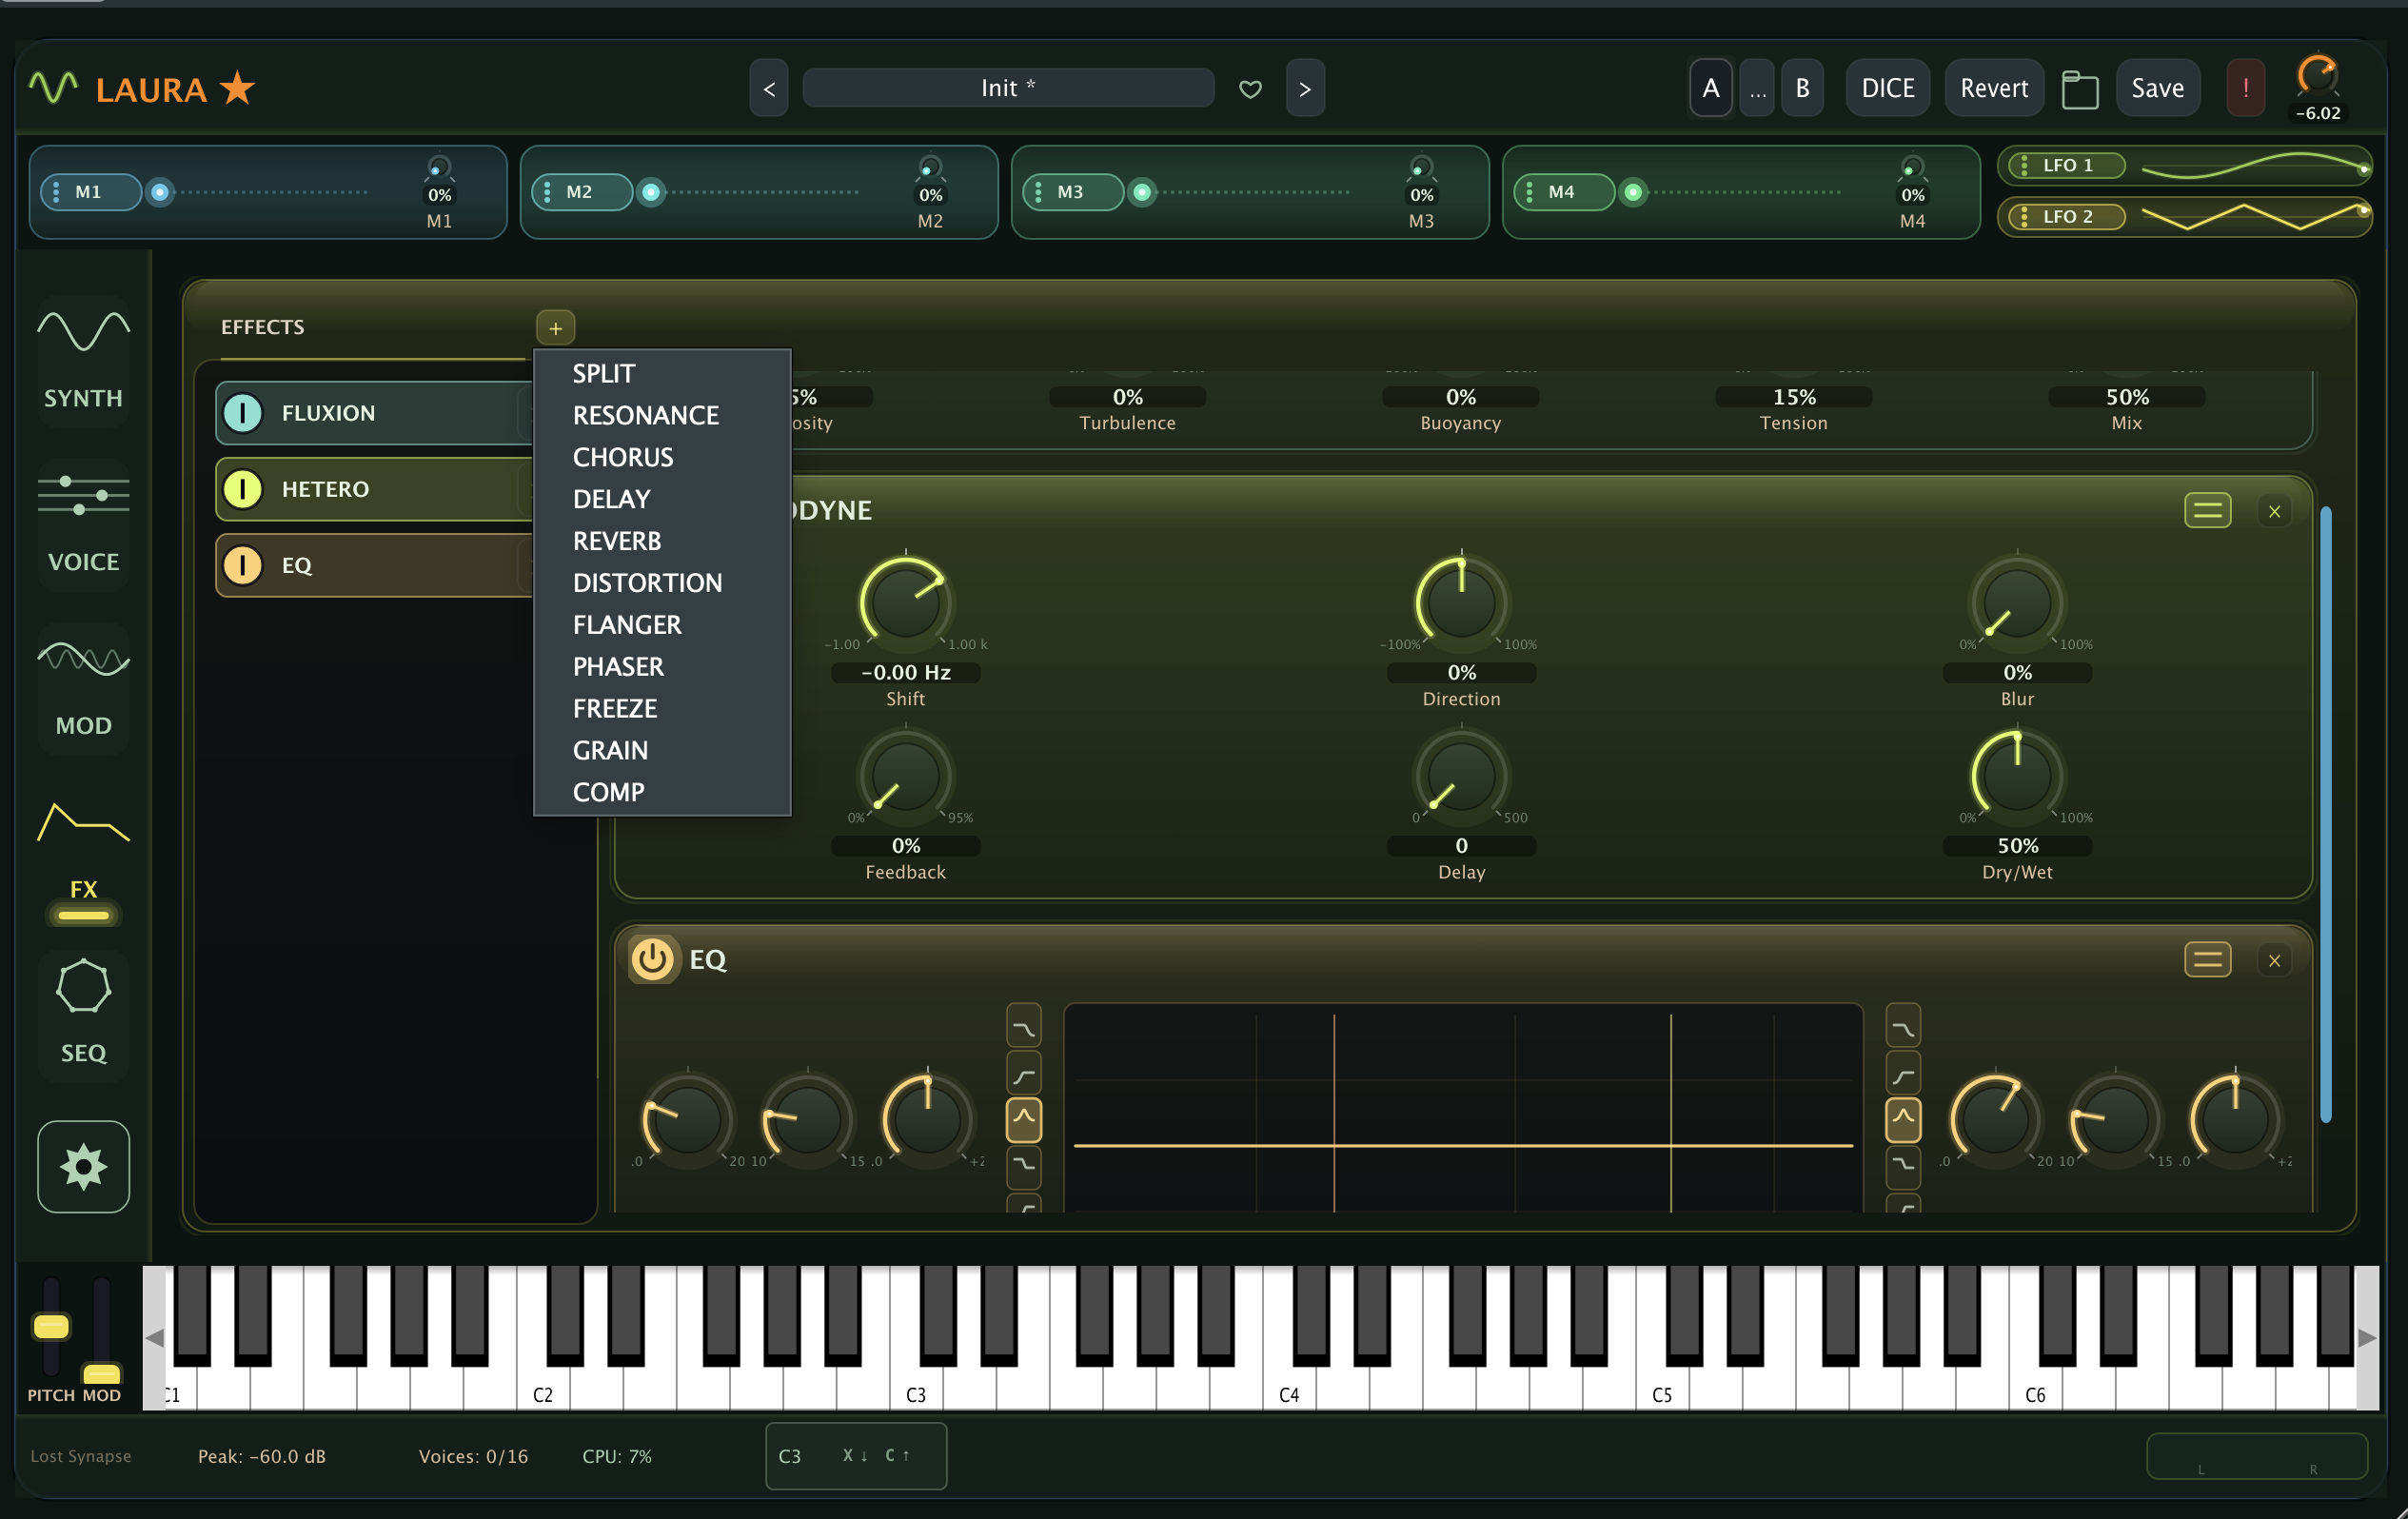Remove the Heterodyne effect module
The image size is (2408, 1519).
2274,511
